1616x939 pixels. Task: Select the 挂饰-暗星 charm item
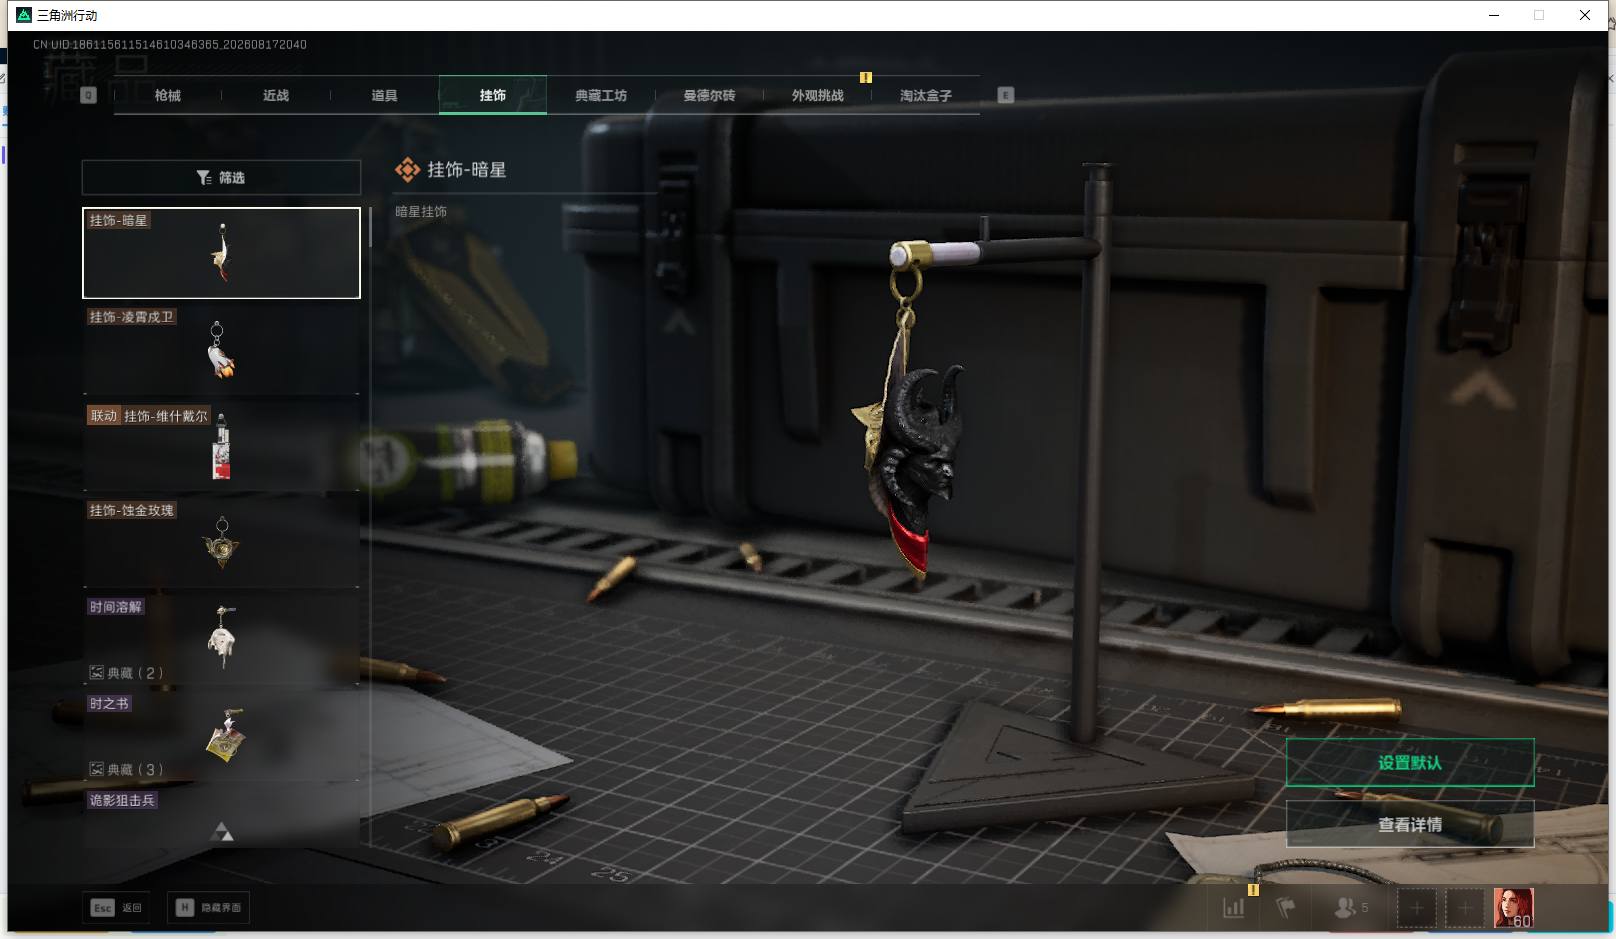pyautogui.click(x=221, y=253)
